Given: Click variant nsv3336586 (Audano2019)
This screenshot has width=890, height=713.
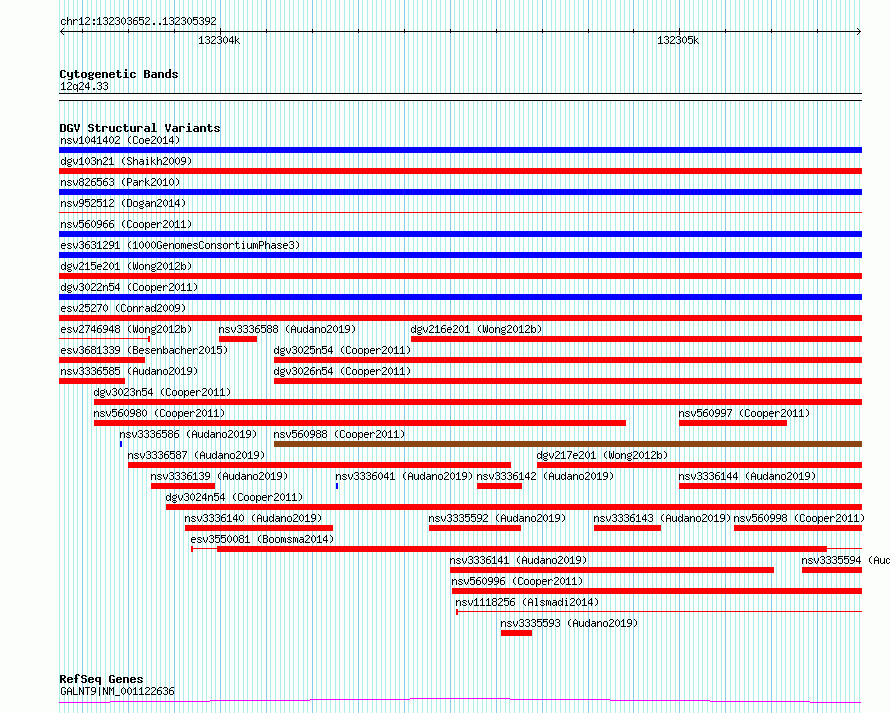Looking at the screenshot, I should [188, 434].
